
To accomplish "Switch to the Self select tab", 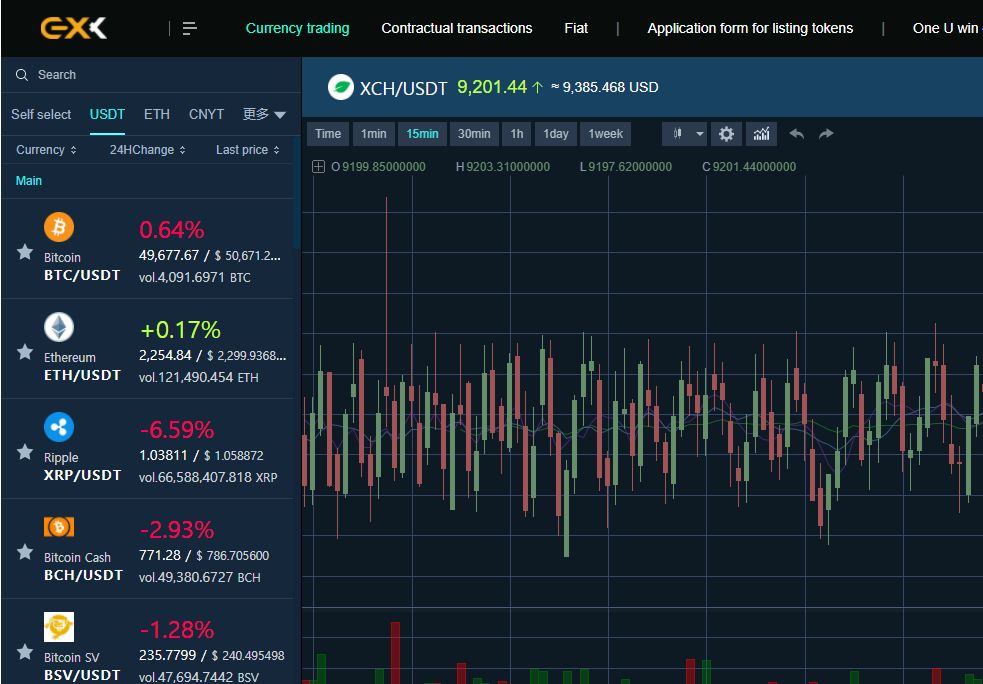I will [x=41, y=114].
